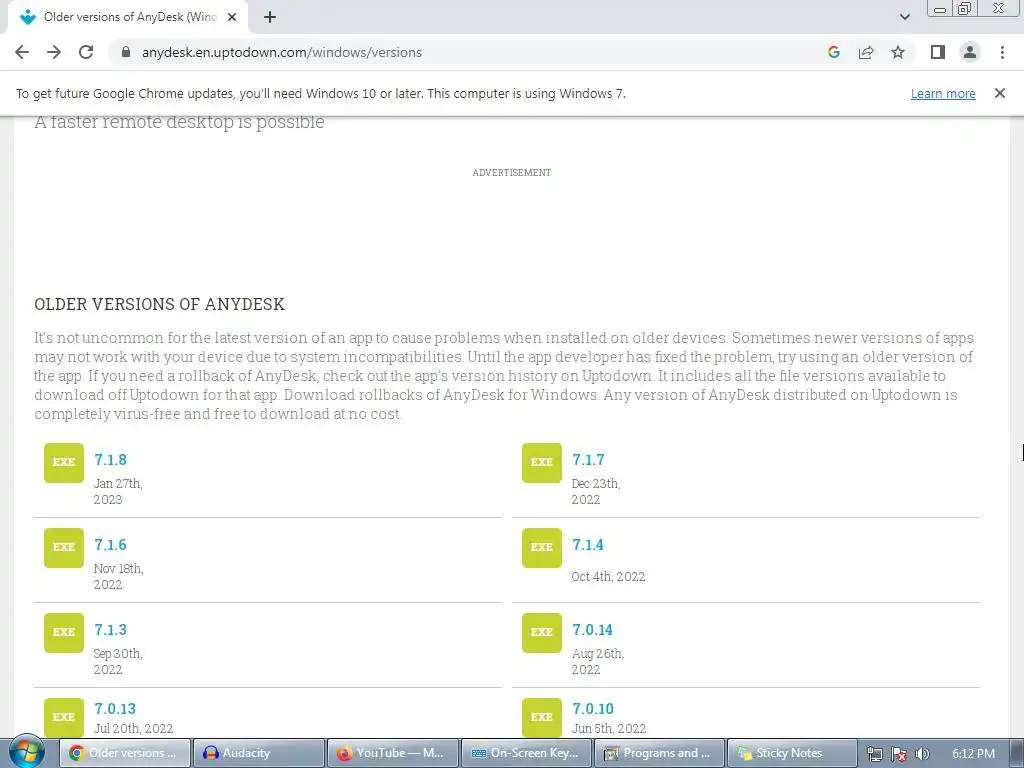Viewport: 1024px width, 768px height.
Task: Click the Older Versions of AnyDesk heading
Action: click(159, 304)
